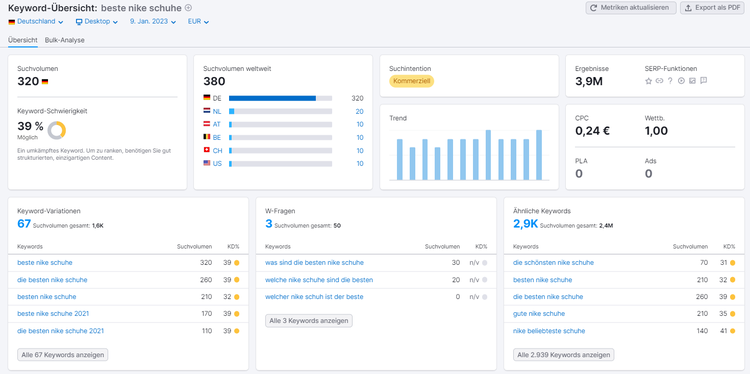Click Alle 67 Keywords anzeigen button
This screenshot has width=750, height=374.
point(63,355)
